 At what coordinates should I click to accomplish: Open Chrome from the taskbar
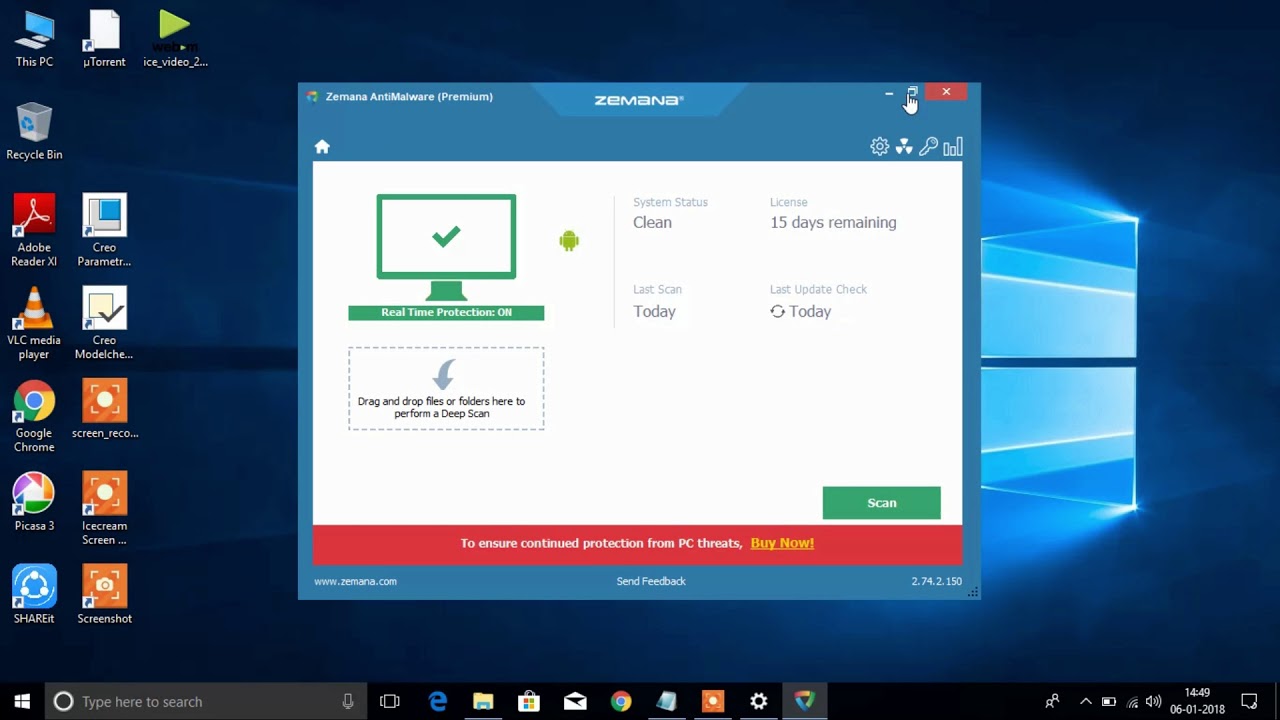point(621,701)
